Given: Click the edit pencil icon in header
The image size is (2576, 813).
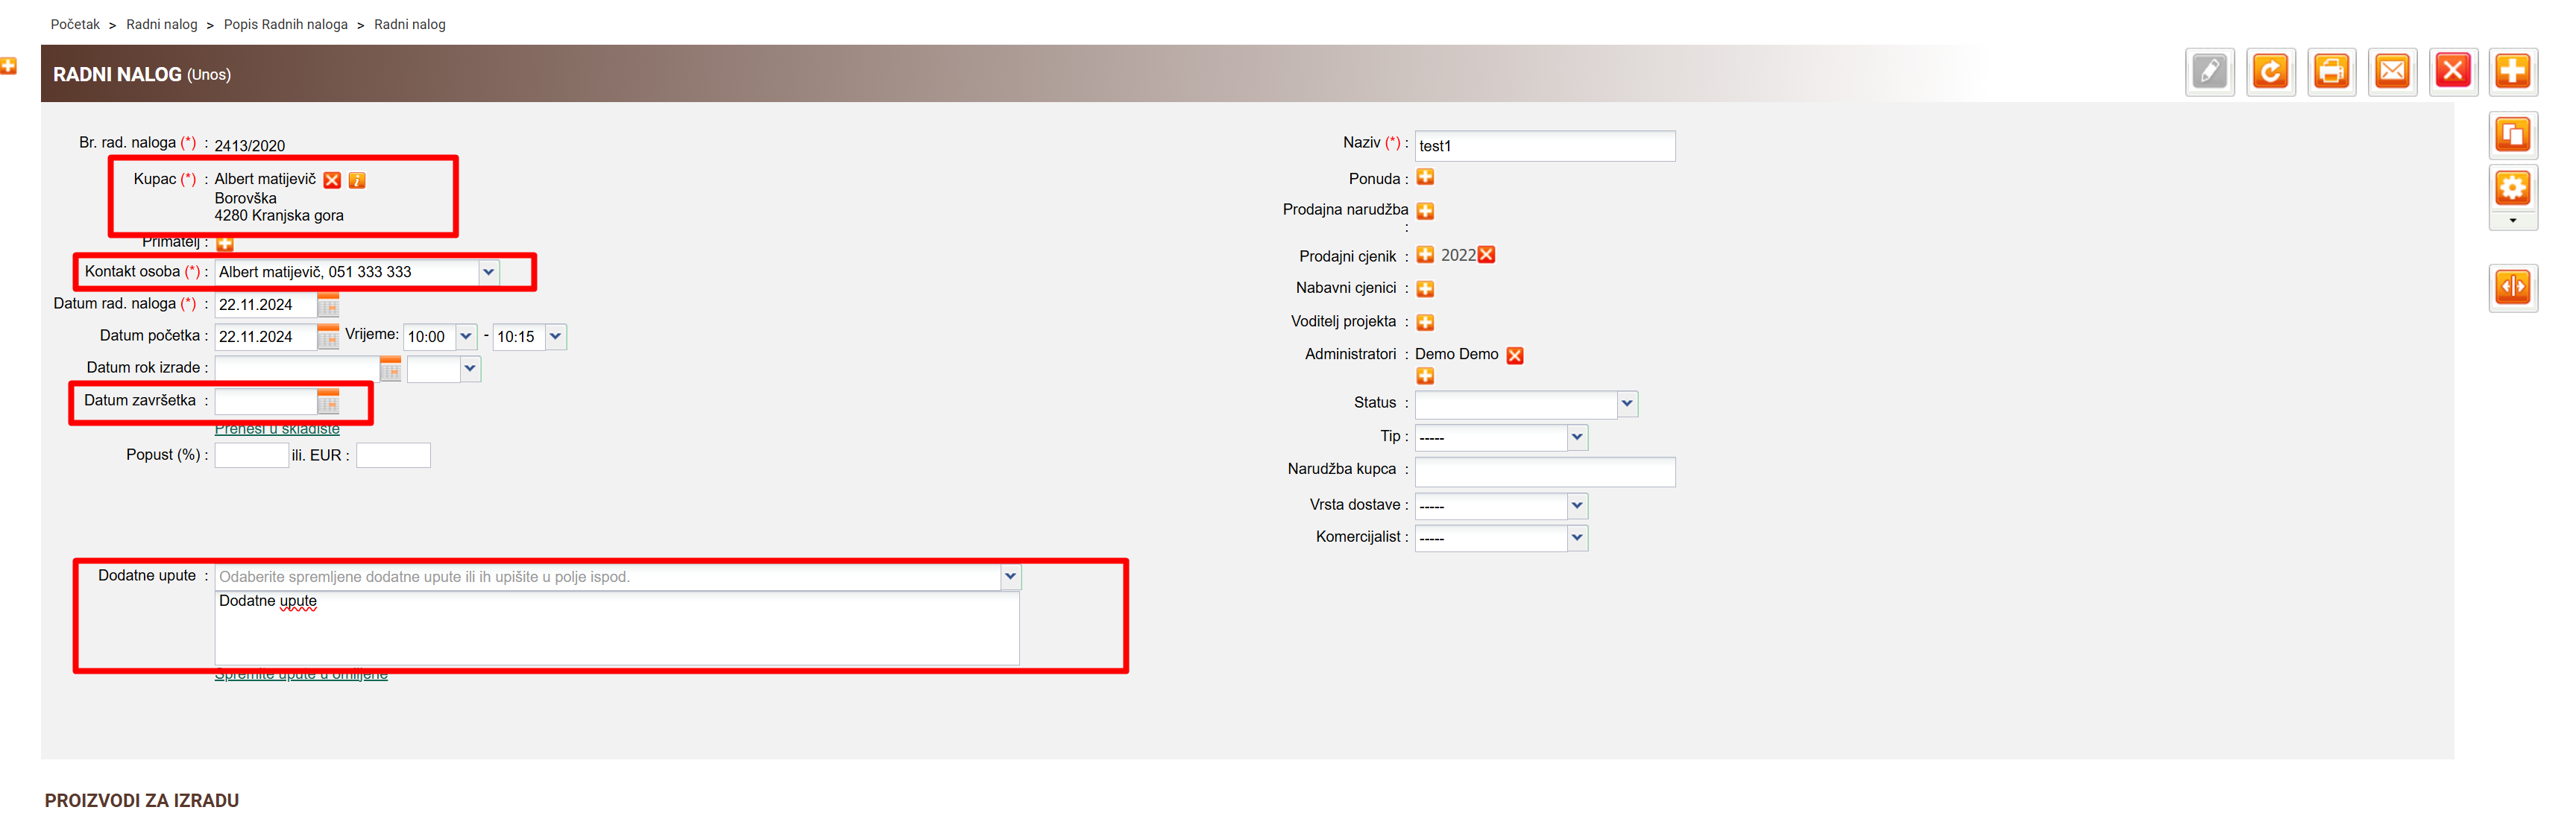Looking at the screenshot, I should [x=2209, y=72].
